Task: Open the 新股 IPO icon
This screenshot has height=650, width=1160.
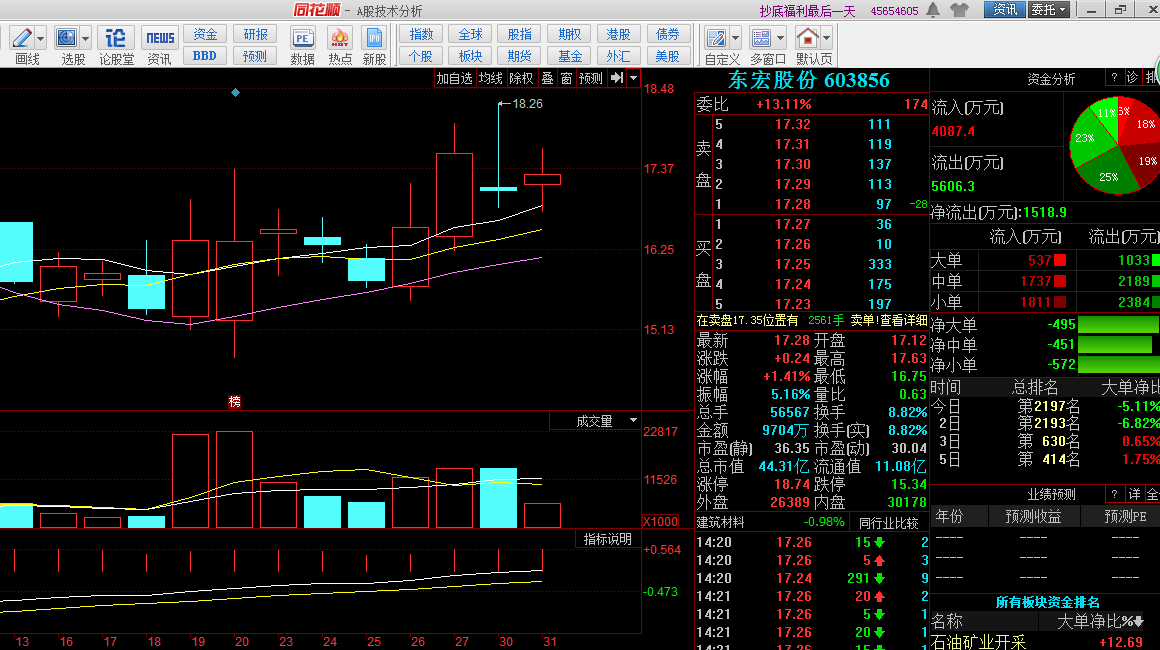Action: [375, 39]
